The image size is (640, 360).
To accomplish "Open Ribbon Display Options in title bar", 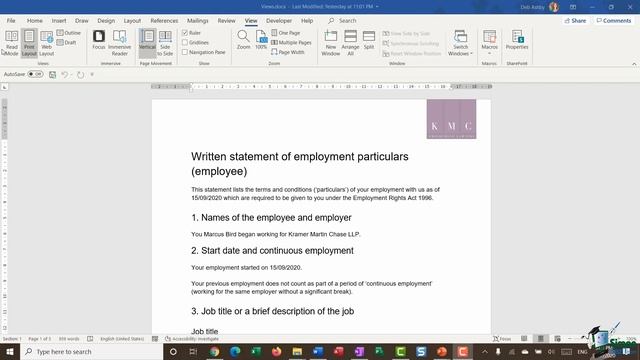I will 573,7.
